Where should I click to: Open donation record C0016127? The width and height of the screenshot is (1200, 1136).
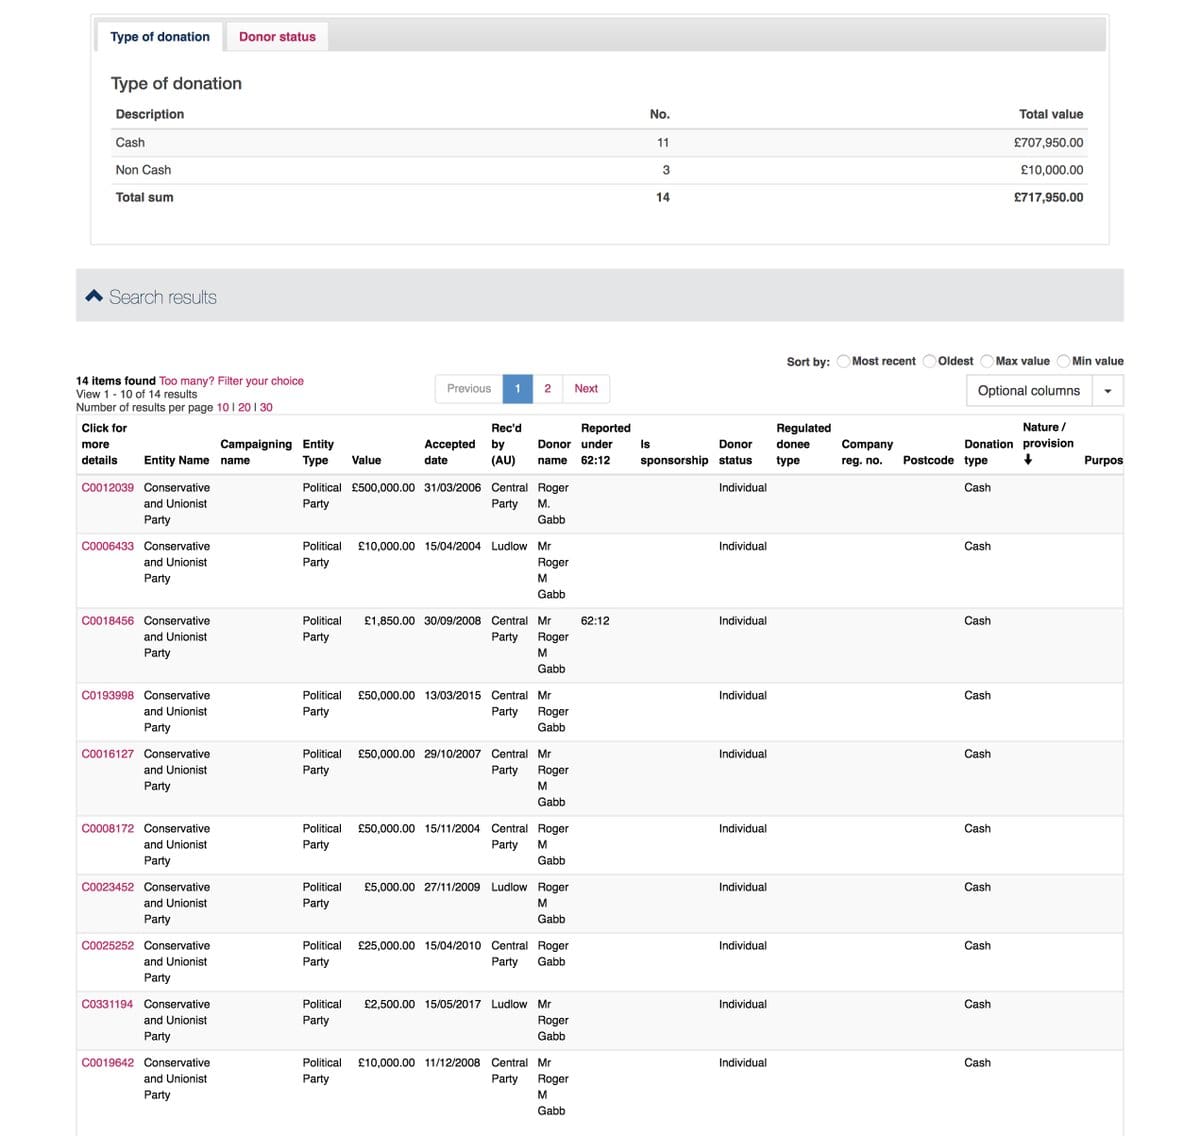[x=107, y=754]
